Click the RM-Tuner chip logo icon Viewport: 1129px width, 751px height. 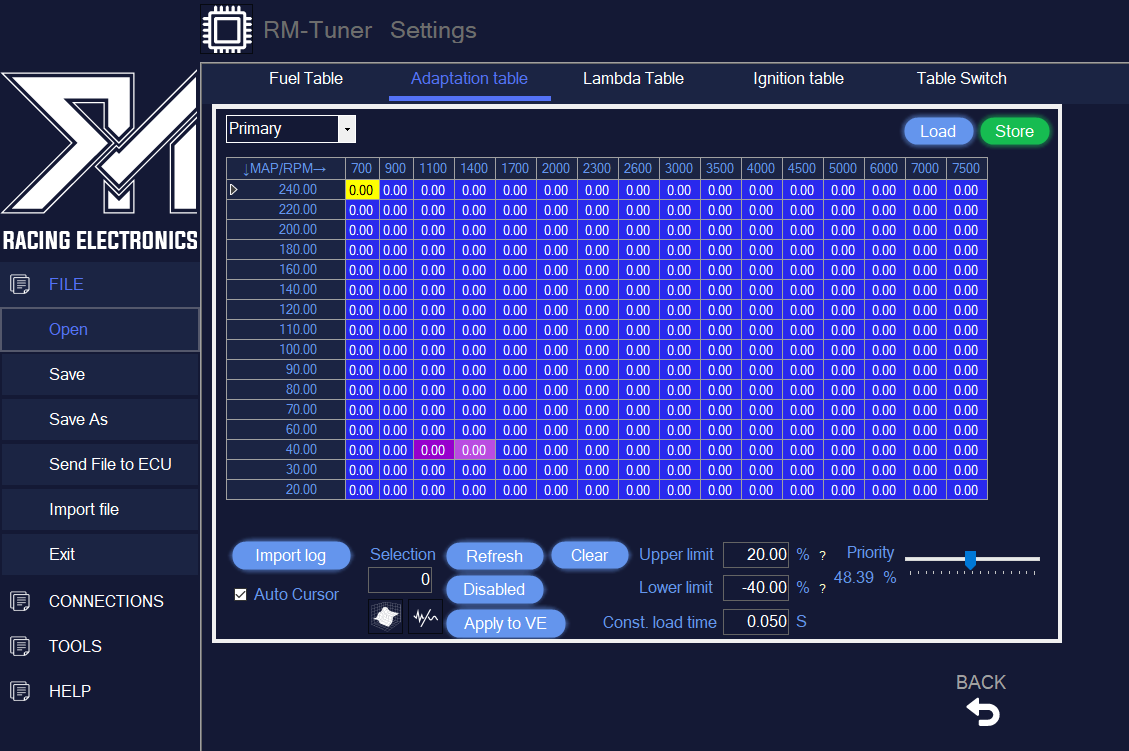(227, 29)
